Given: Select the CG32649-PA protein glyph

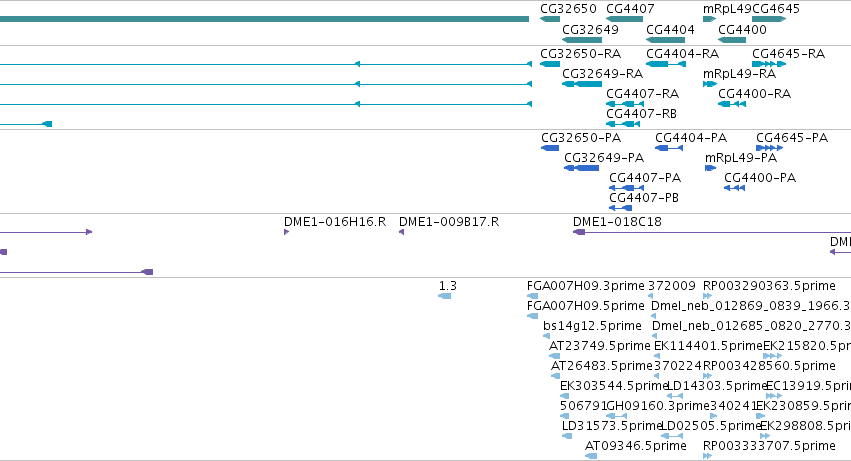Looking at the screenshot, I should coord(581,168).
